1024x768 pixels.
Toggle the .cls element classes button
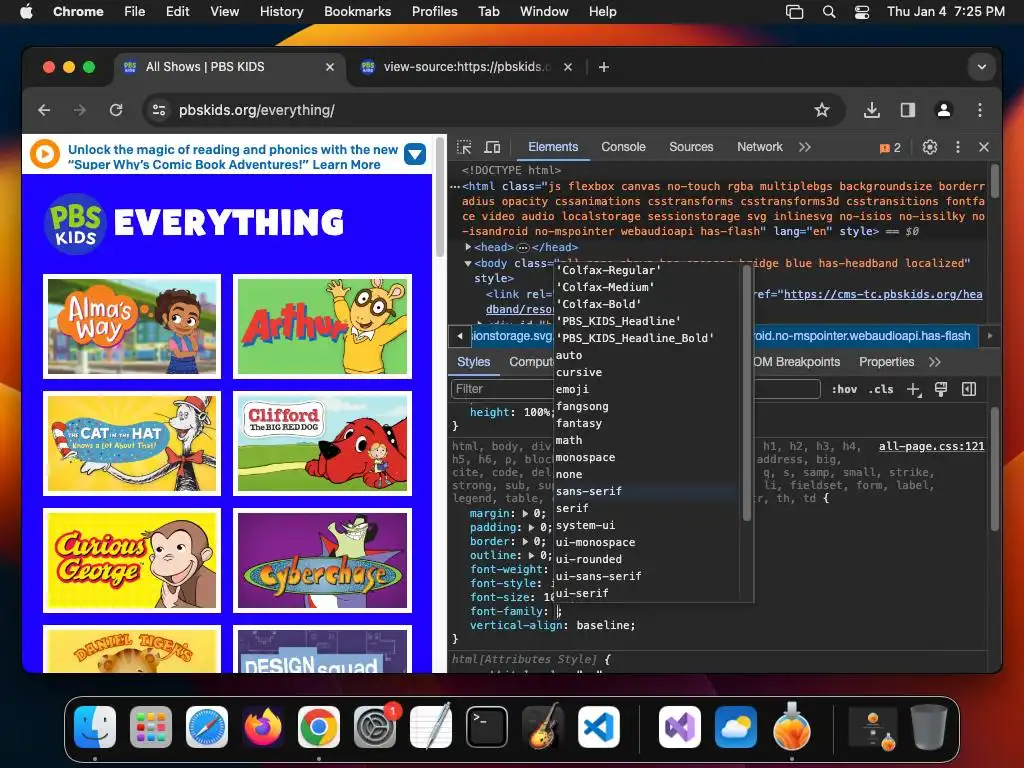[x=881, y=389]
